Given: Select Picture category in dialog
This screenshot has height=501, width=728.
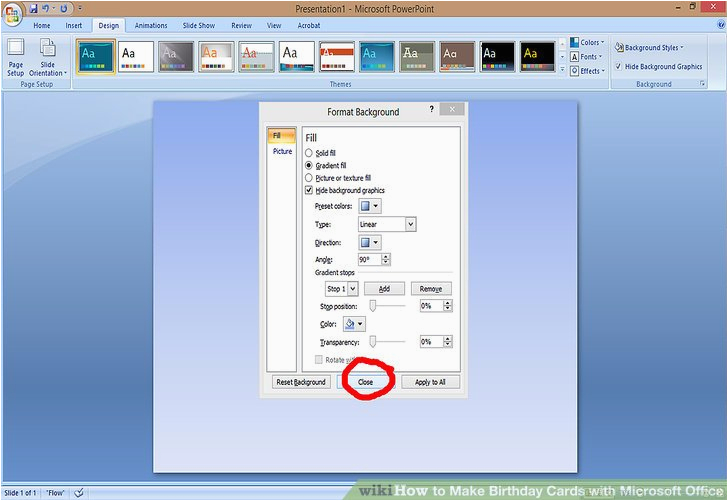Looking at the screenshot, I should 282,151.
